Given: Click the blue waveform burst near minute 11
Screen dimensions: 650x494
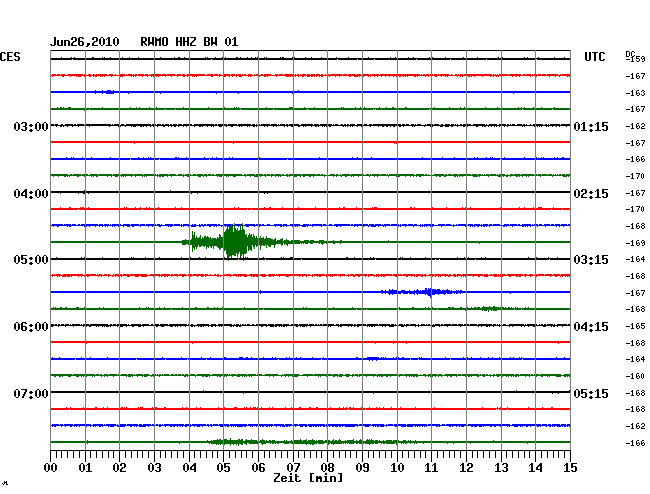Looking at the screenshot, I should pyautogui.click(x=422, y=292).
